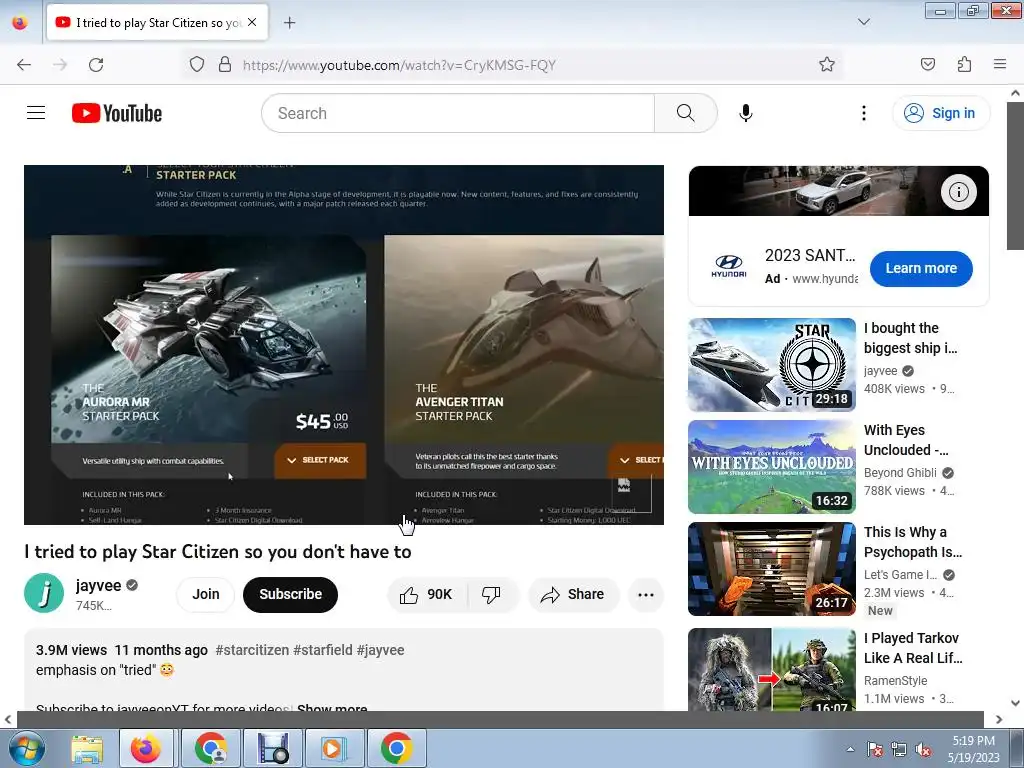Like the video with thumbs up
This screenshot has width=1024, height=768.
click(427, 594)
